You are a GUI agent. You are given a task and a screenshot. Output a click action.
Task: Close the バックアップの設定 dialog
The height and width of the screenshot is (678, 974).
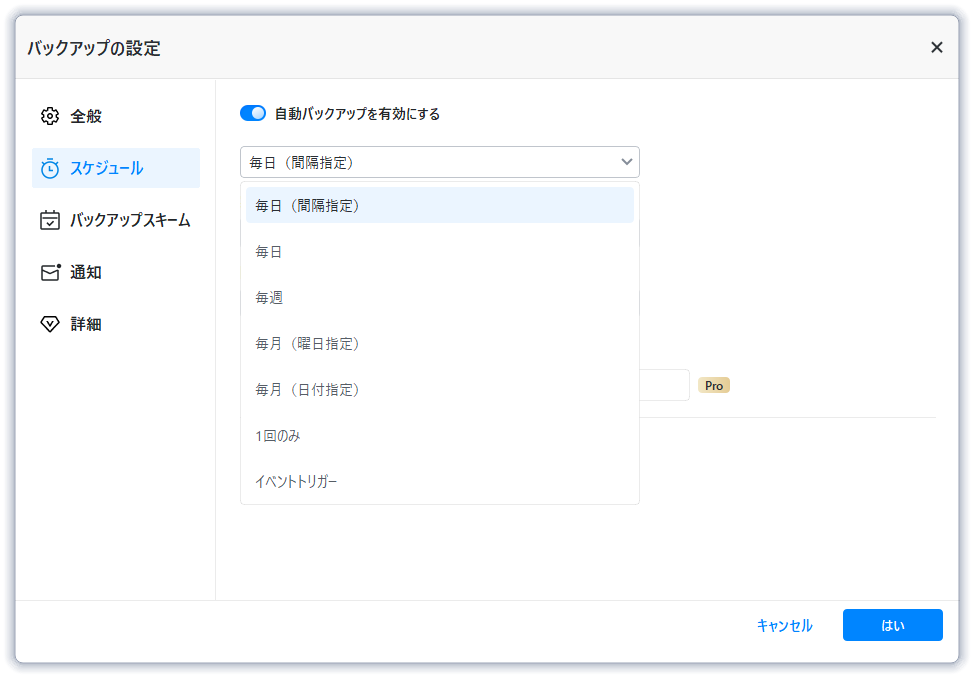pyautogui.click(x=937, y=47)
